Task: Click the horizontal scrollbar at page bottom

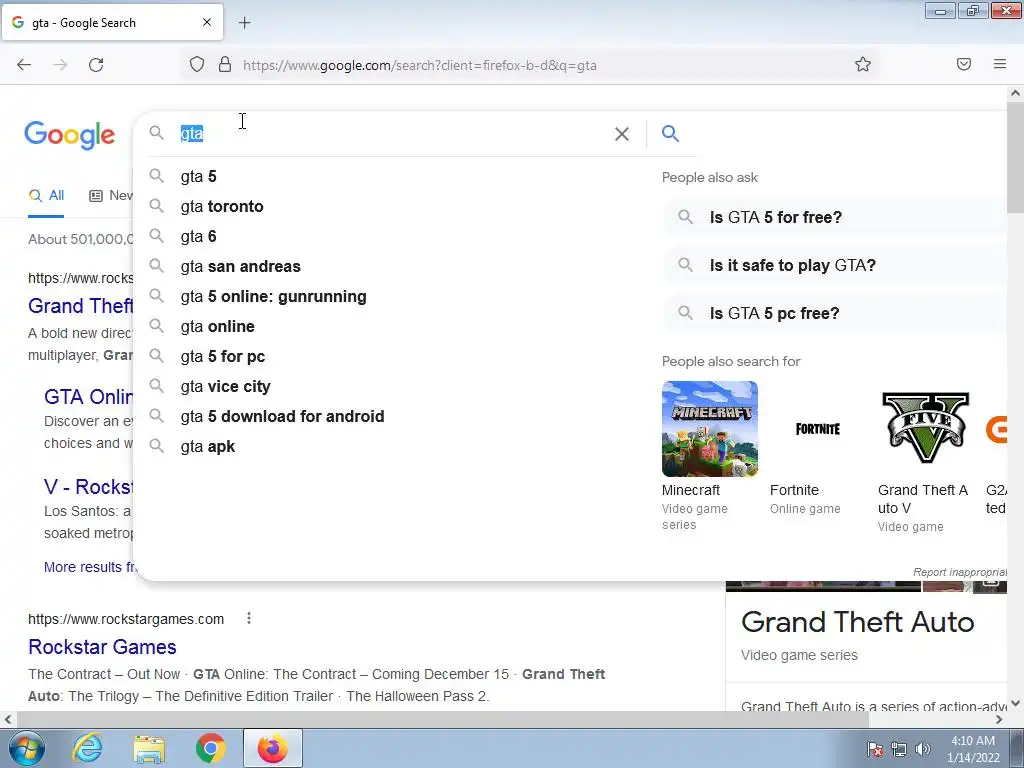Action: click(441, 720)
